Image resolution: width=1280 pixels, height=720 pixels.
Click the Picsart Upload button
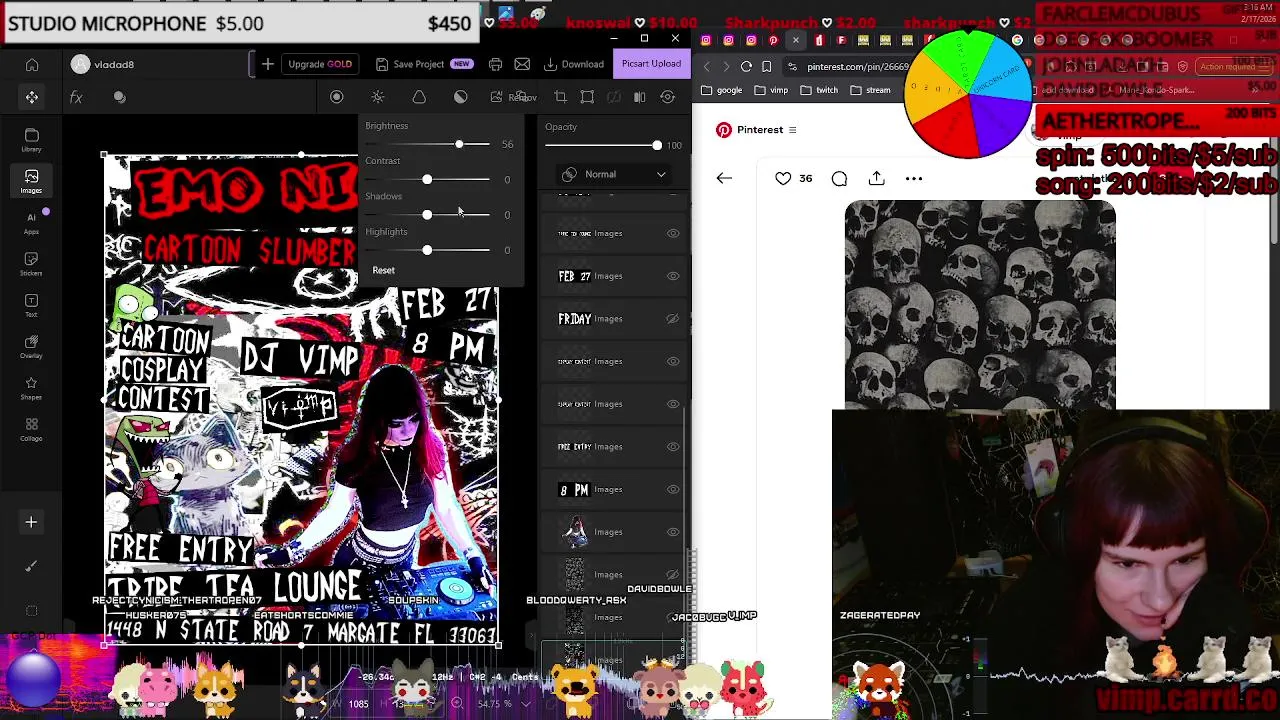pyautogui.click(x=651, y=64)
